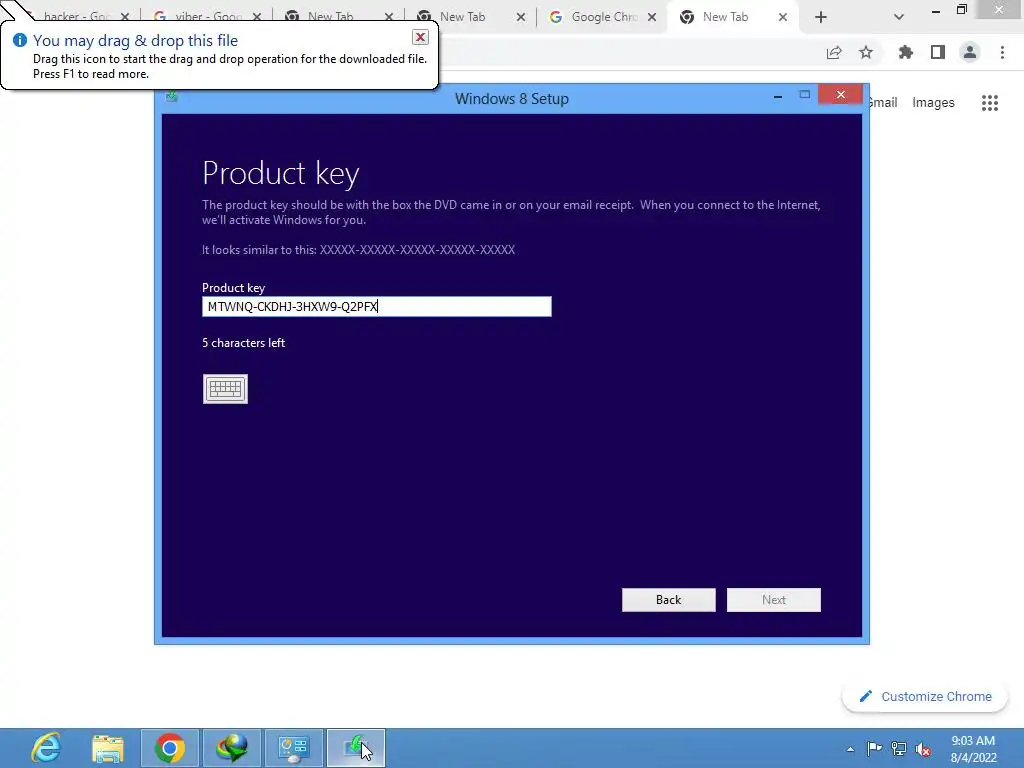This screenshot has height=768, width=1024.
Task: Minimize the Windows 8 Setup window
Action: 778,97
